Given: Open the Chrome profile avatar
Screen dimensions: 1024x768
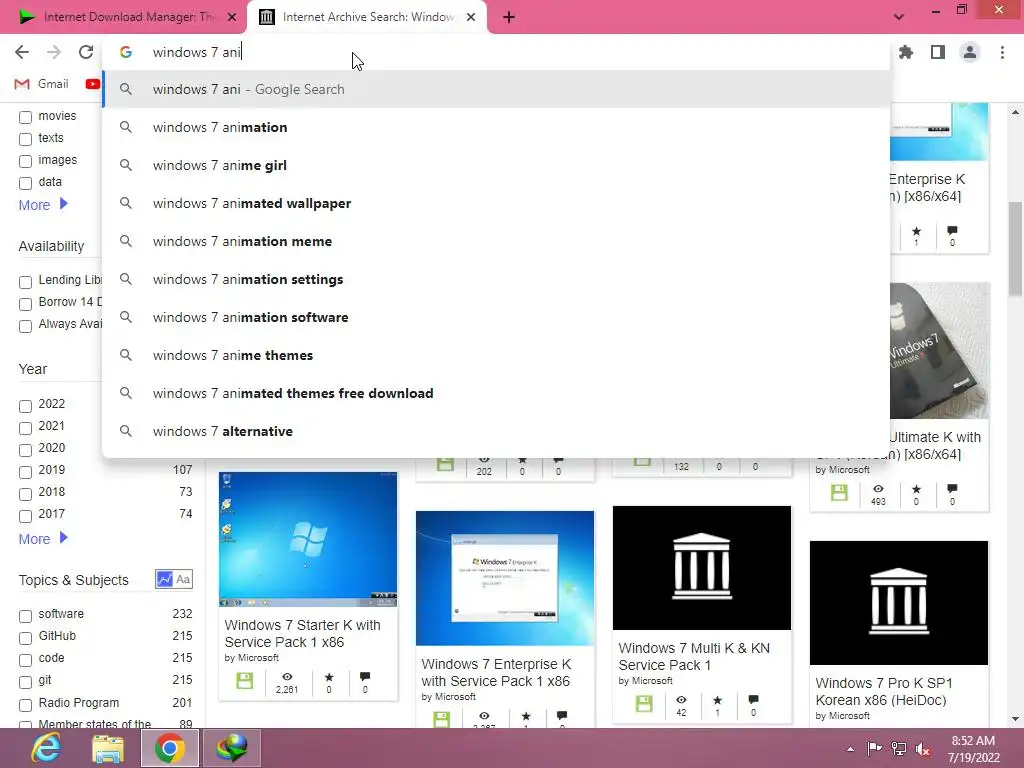Looking at the screenshot, I should [970, 52].
